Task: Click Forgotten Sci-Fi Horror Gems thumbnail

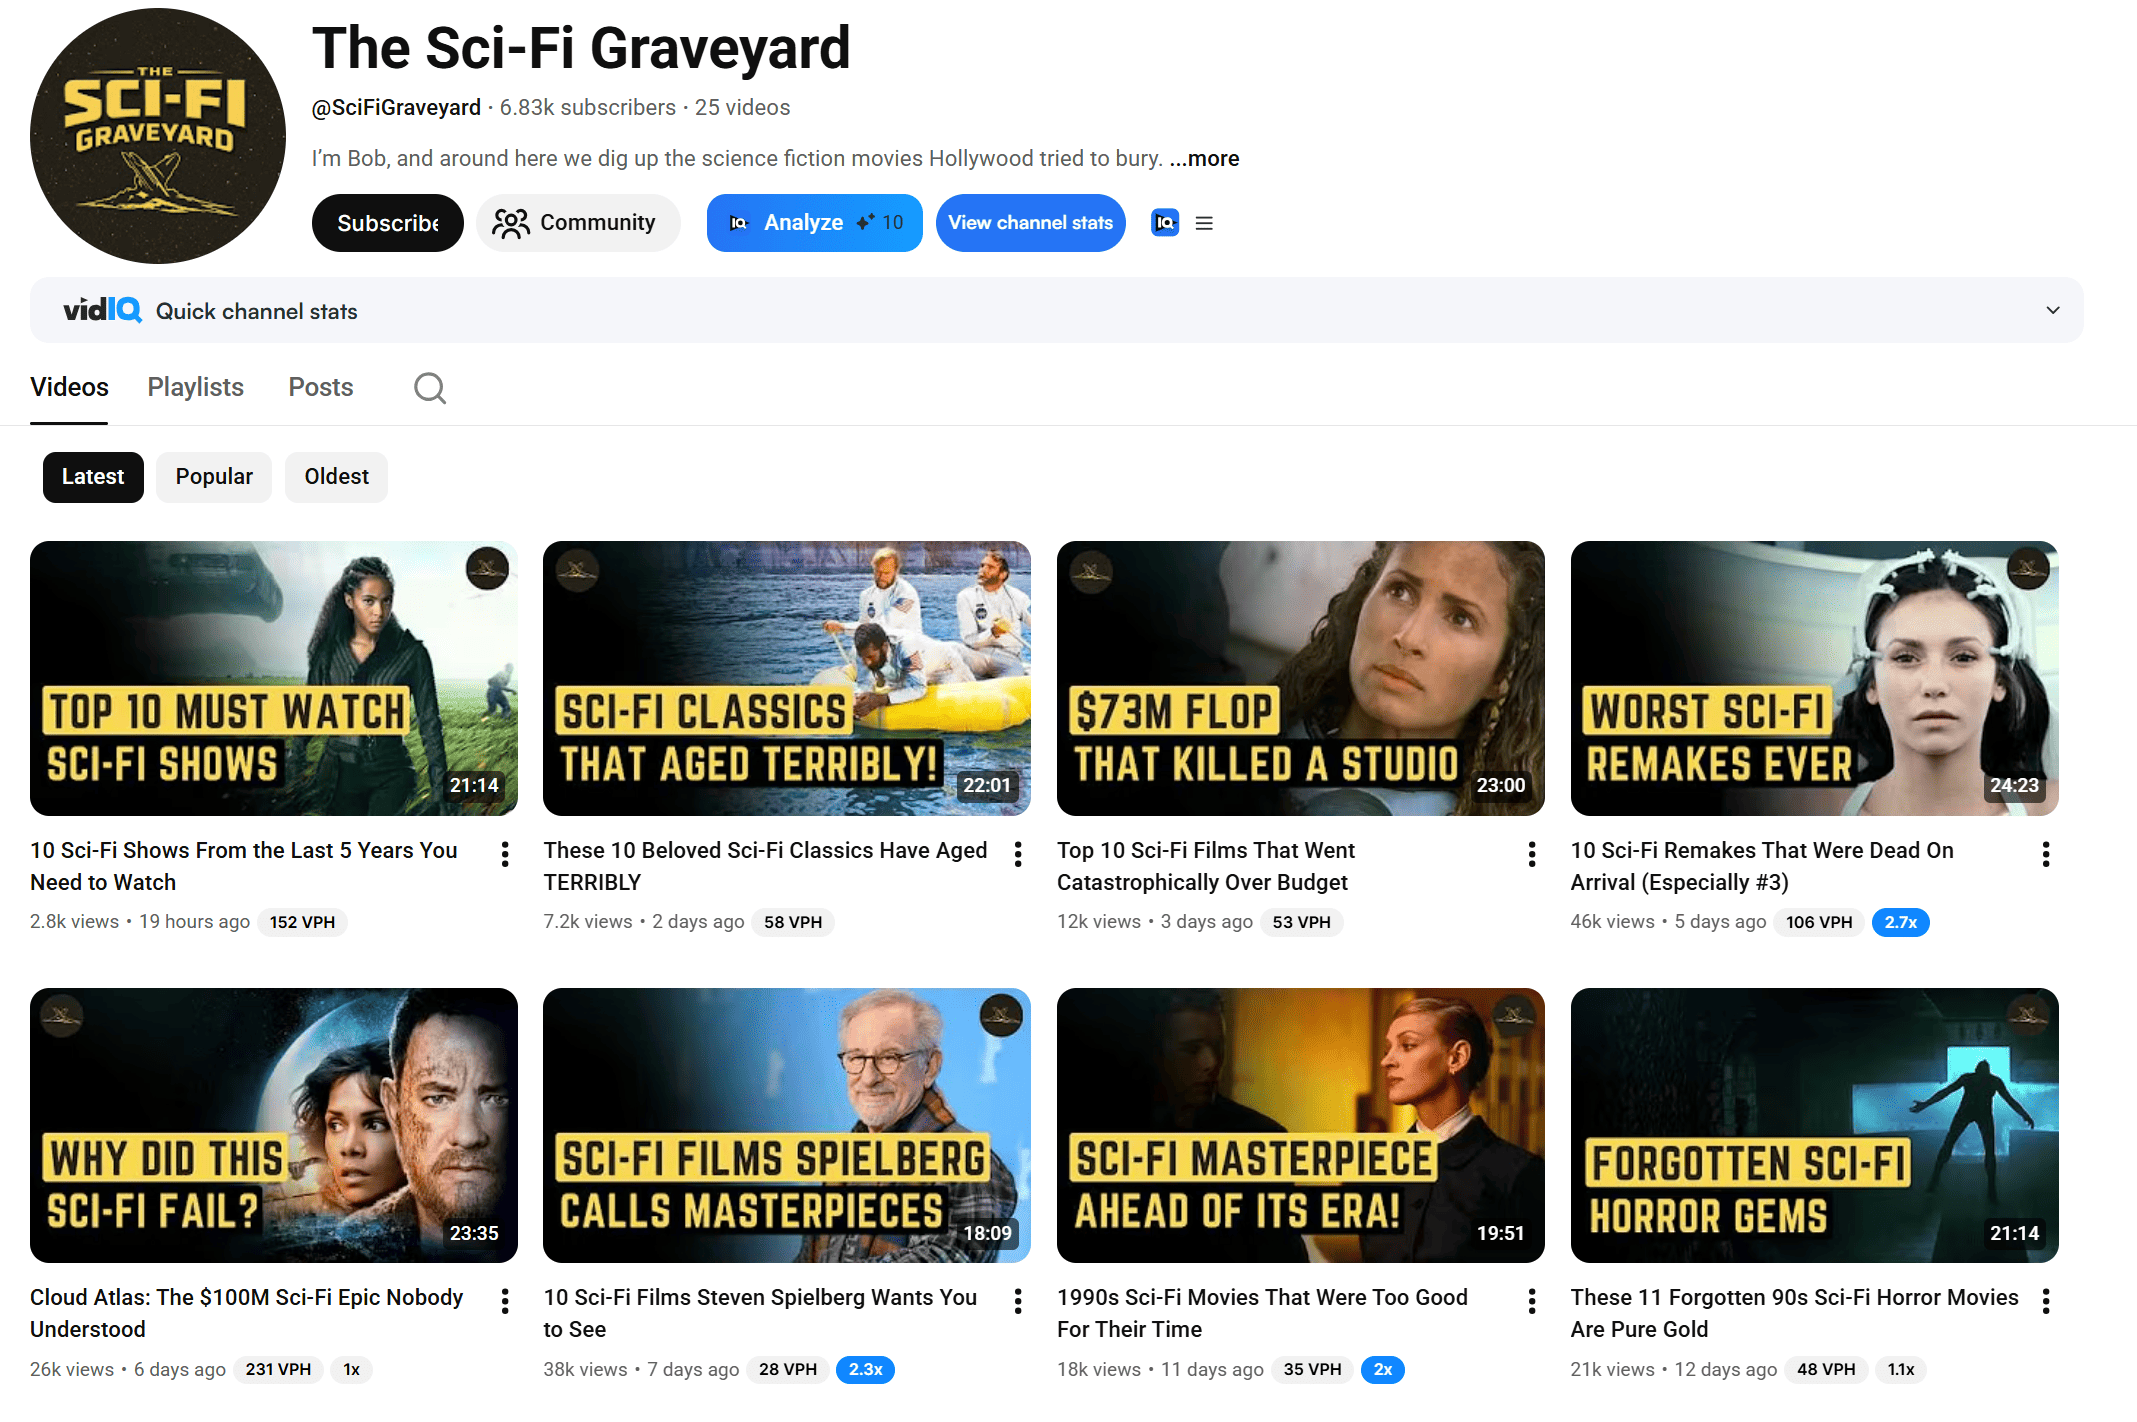Action: [x=1814, y=1126]
